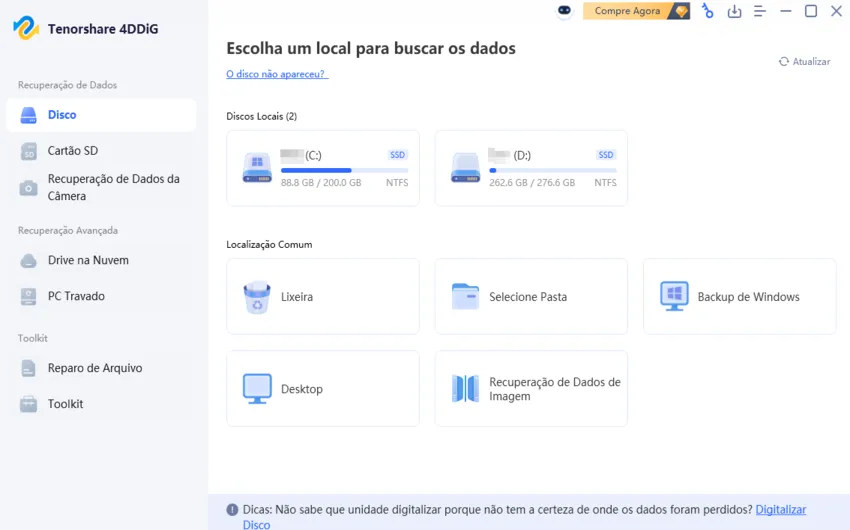Click the SSD badge on D: drive
The image size is (850, 530).
tap(606, 155)
